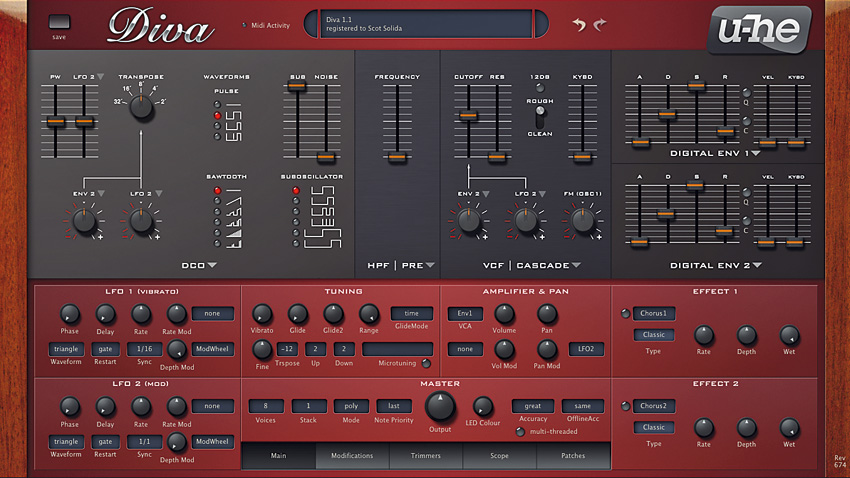Click the LFO 1 Phase knob
850x478 pixels.
click(69, 314)
